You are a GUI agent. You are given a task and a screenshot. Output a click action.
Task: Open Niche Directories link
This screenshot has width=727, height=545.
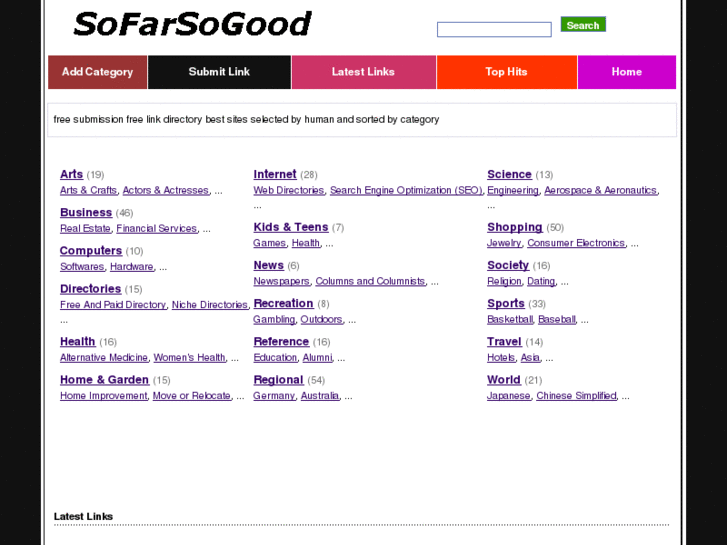click(210, 305)
